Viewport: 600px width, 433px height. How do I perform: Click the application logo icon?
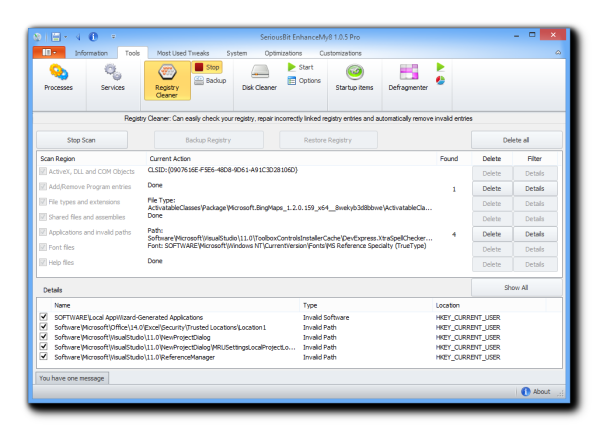coord(38,37)
